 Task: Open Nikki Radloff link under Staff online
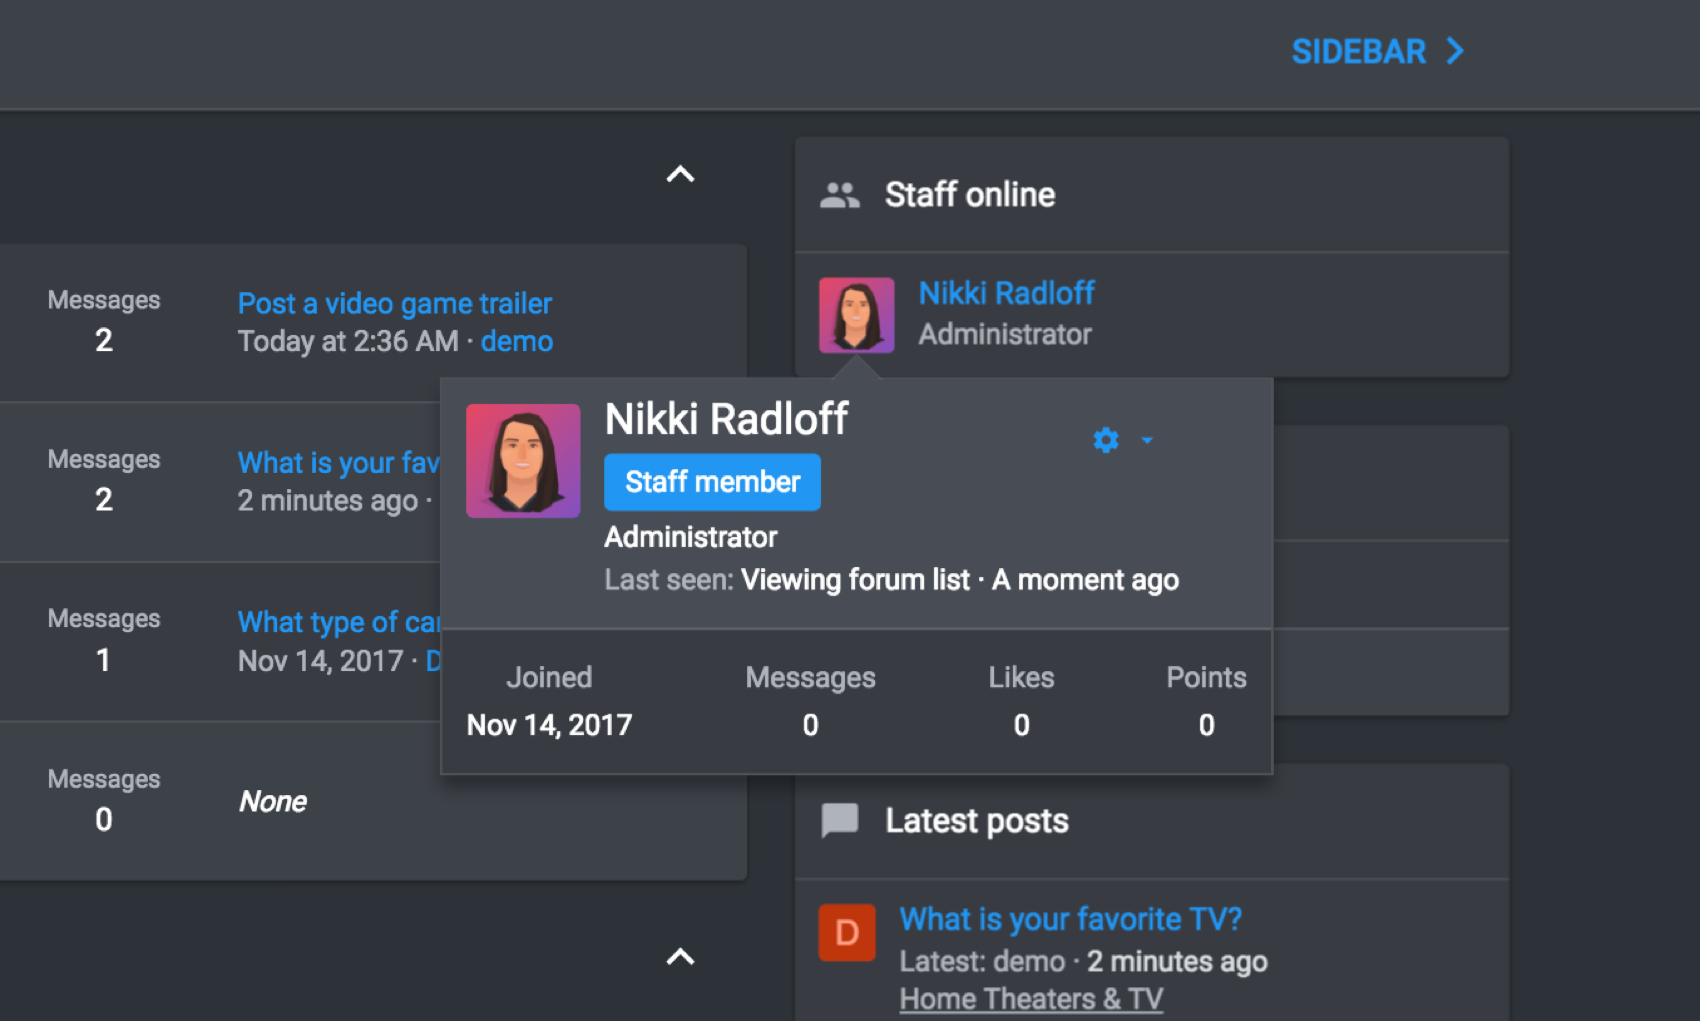[1006, 293]
